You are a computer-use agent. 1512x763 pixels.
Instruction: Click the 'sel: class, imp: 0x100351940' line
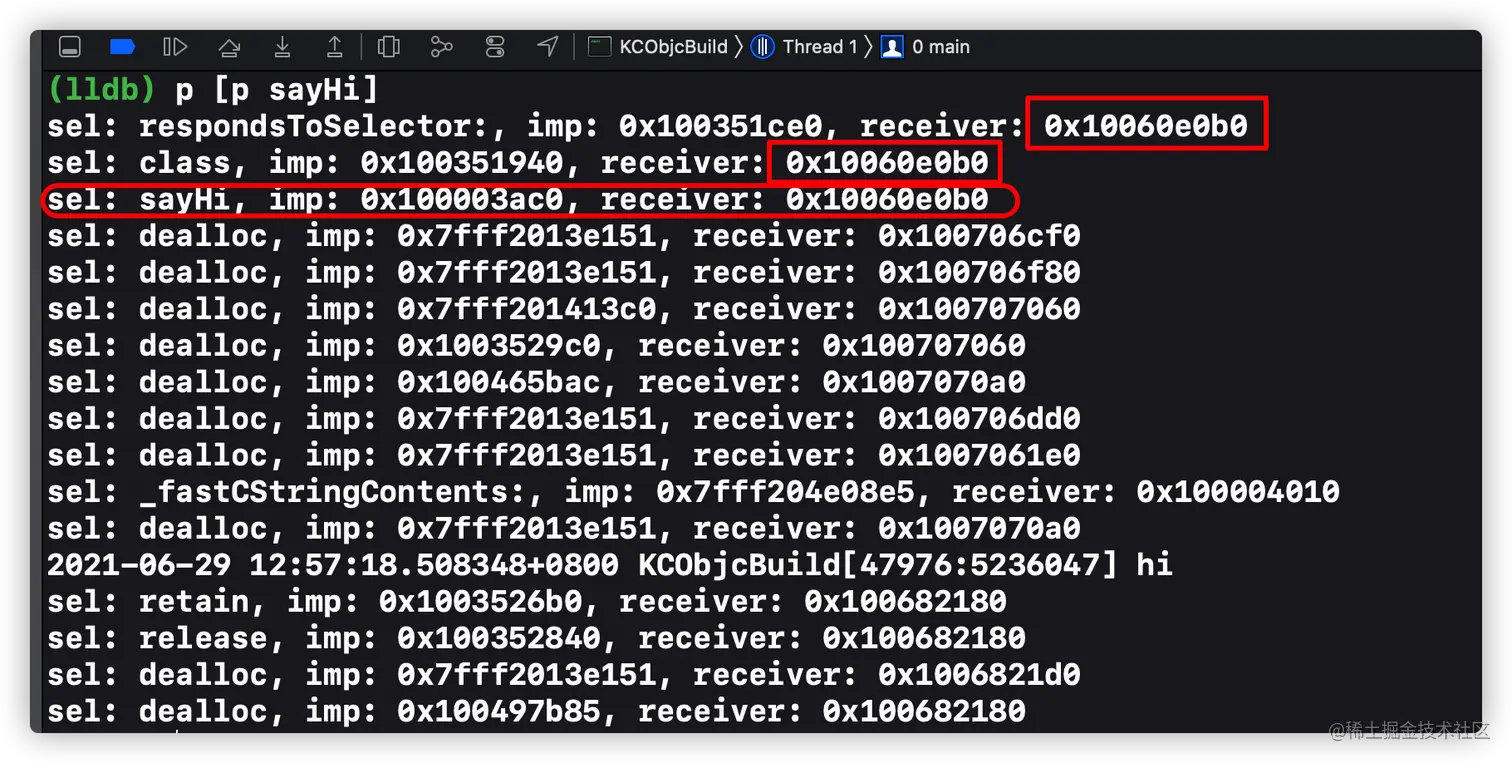click(x=517, y=162)
